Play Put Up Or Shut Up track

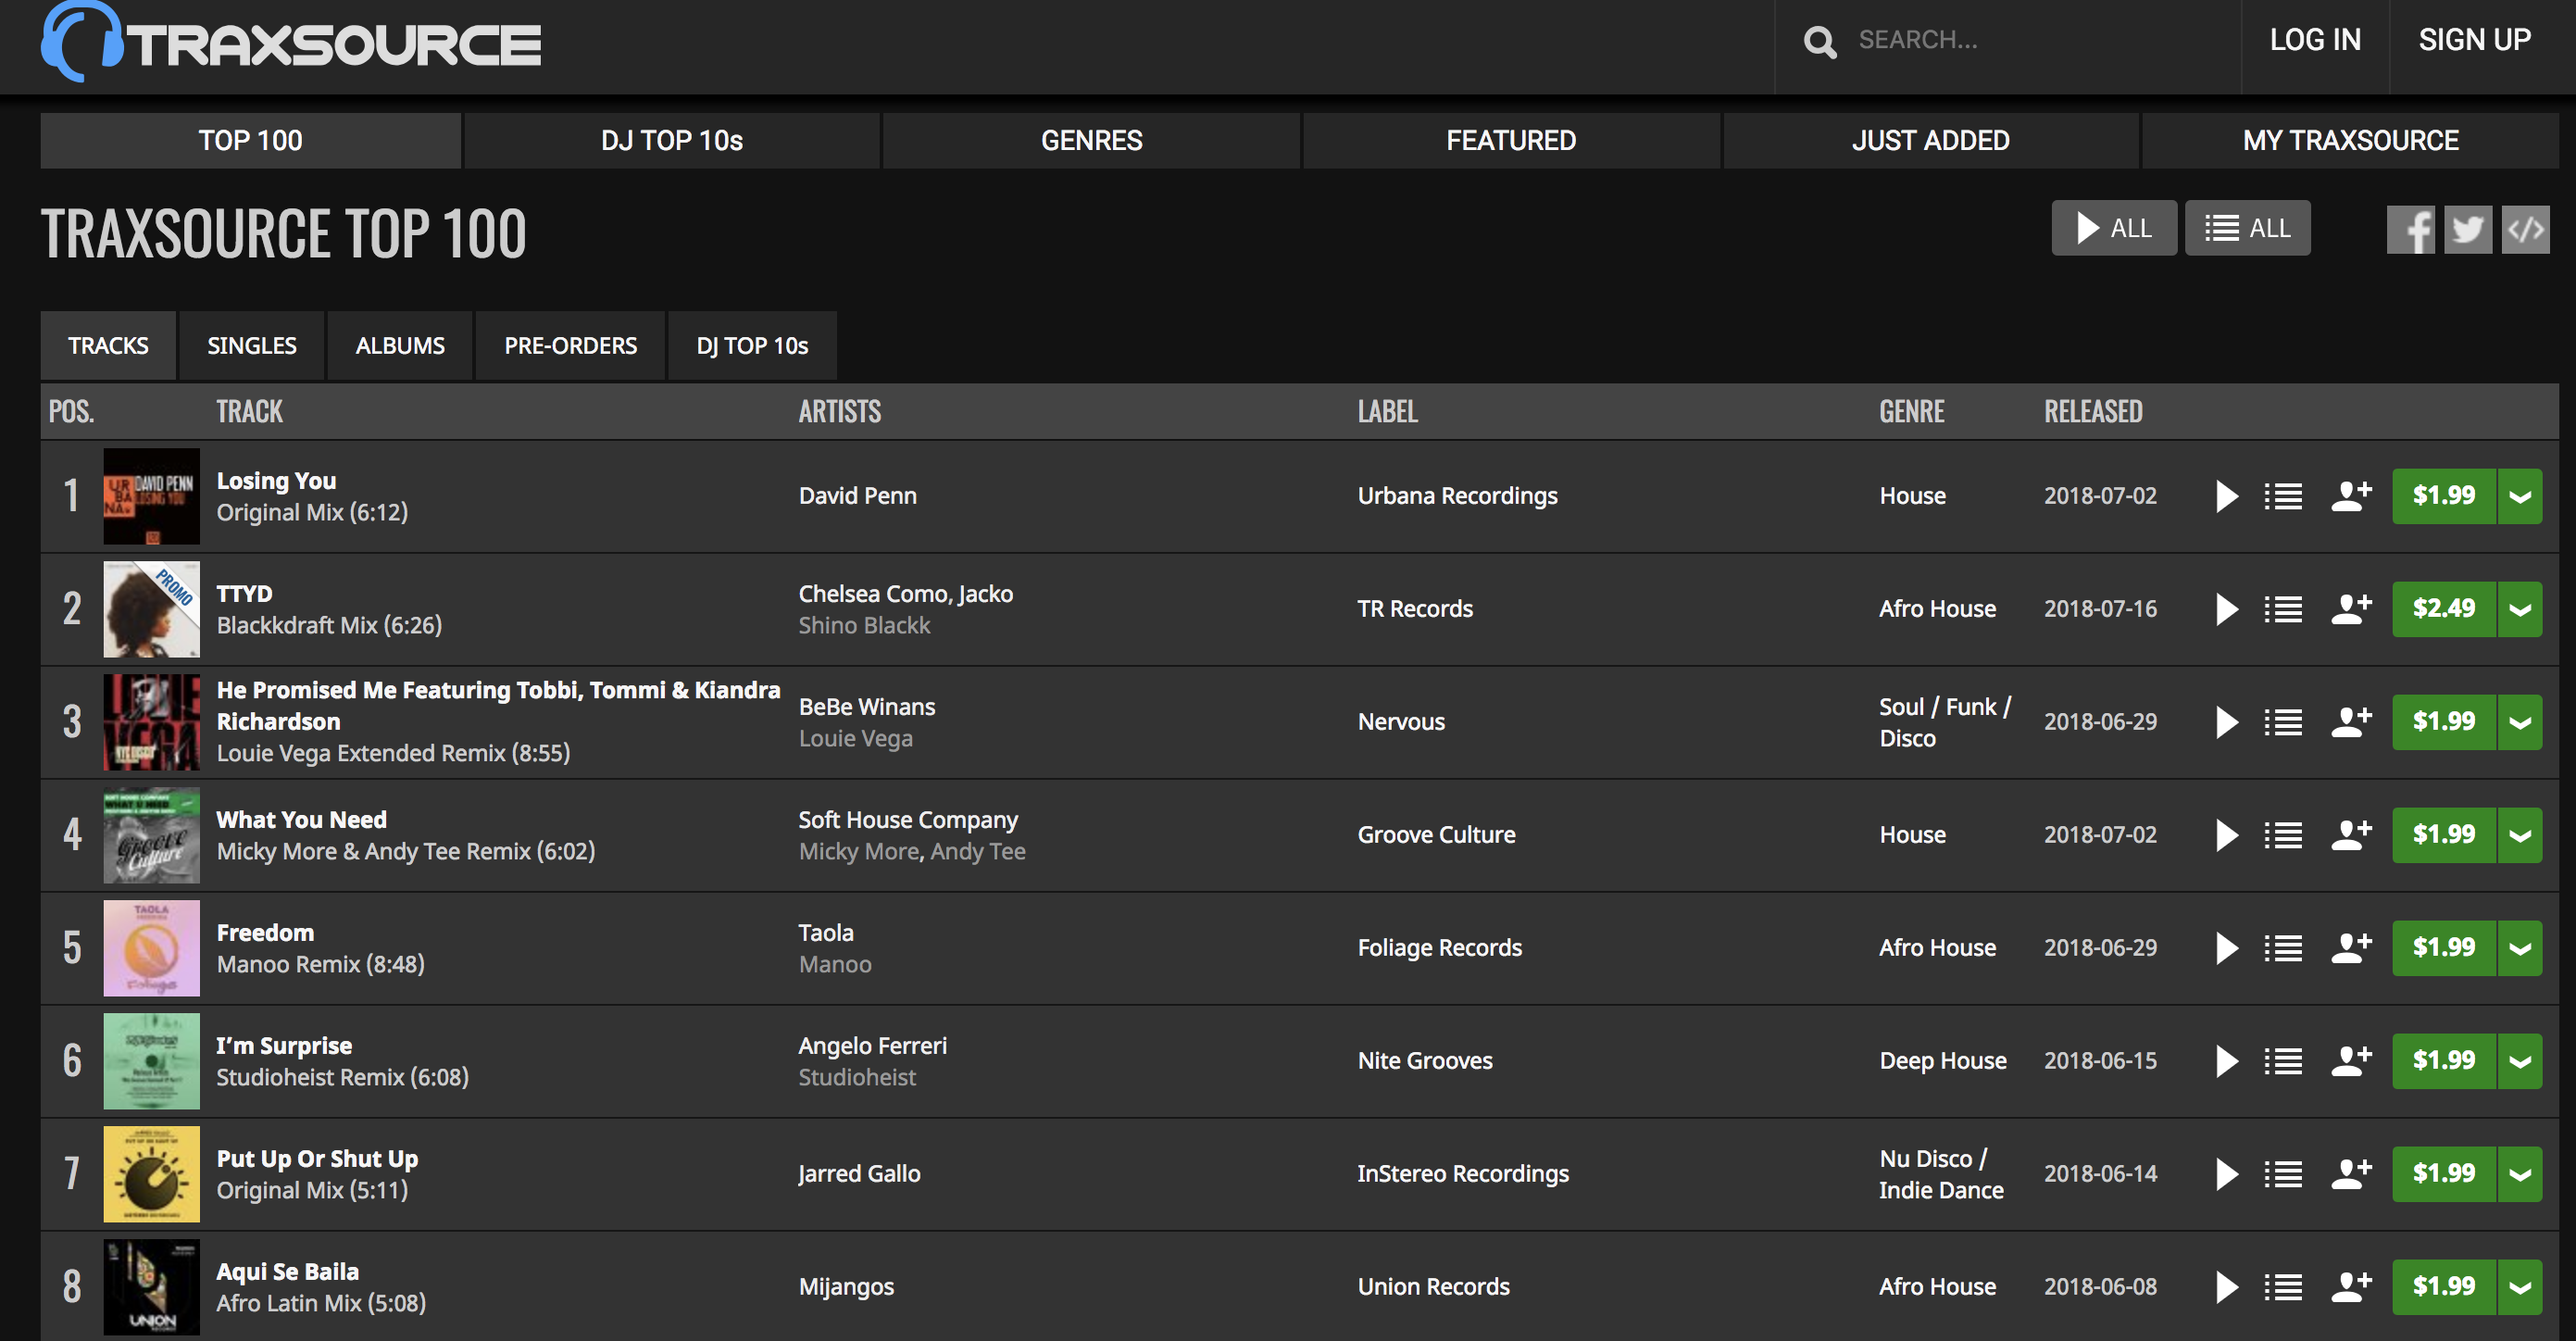2226,1174
